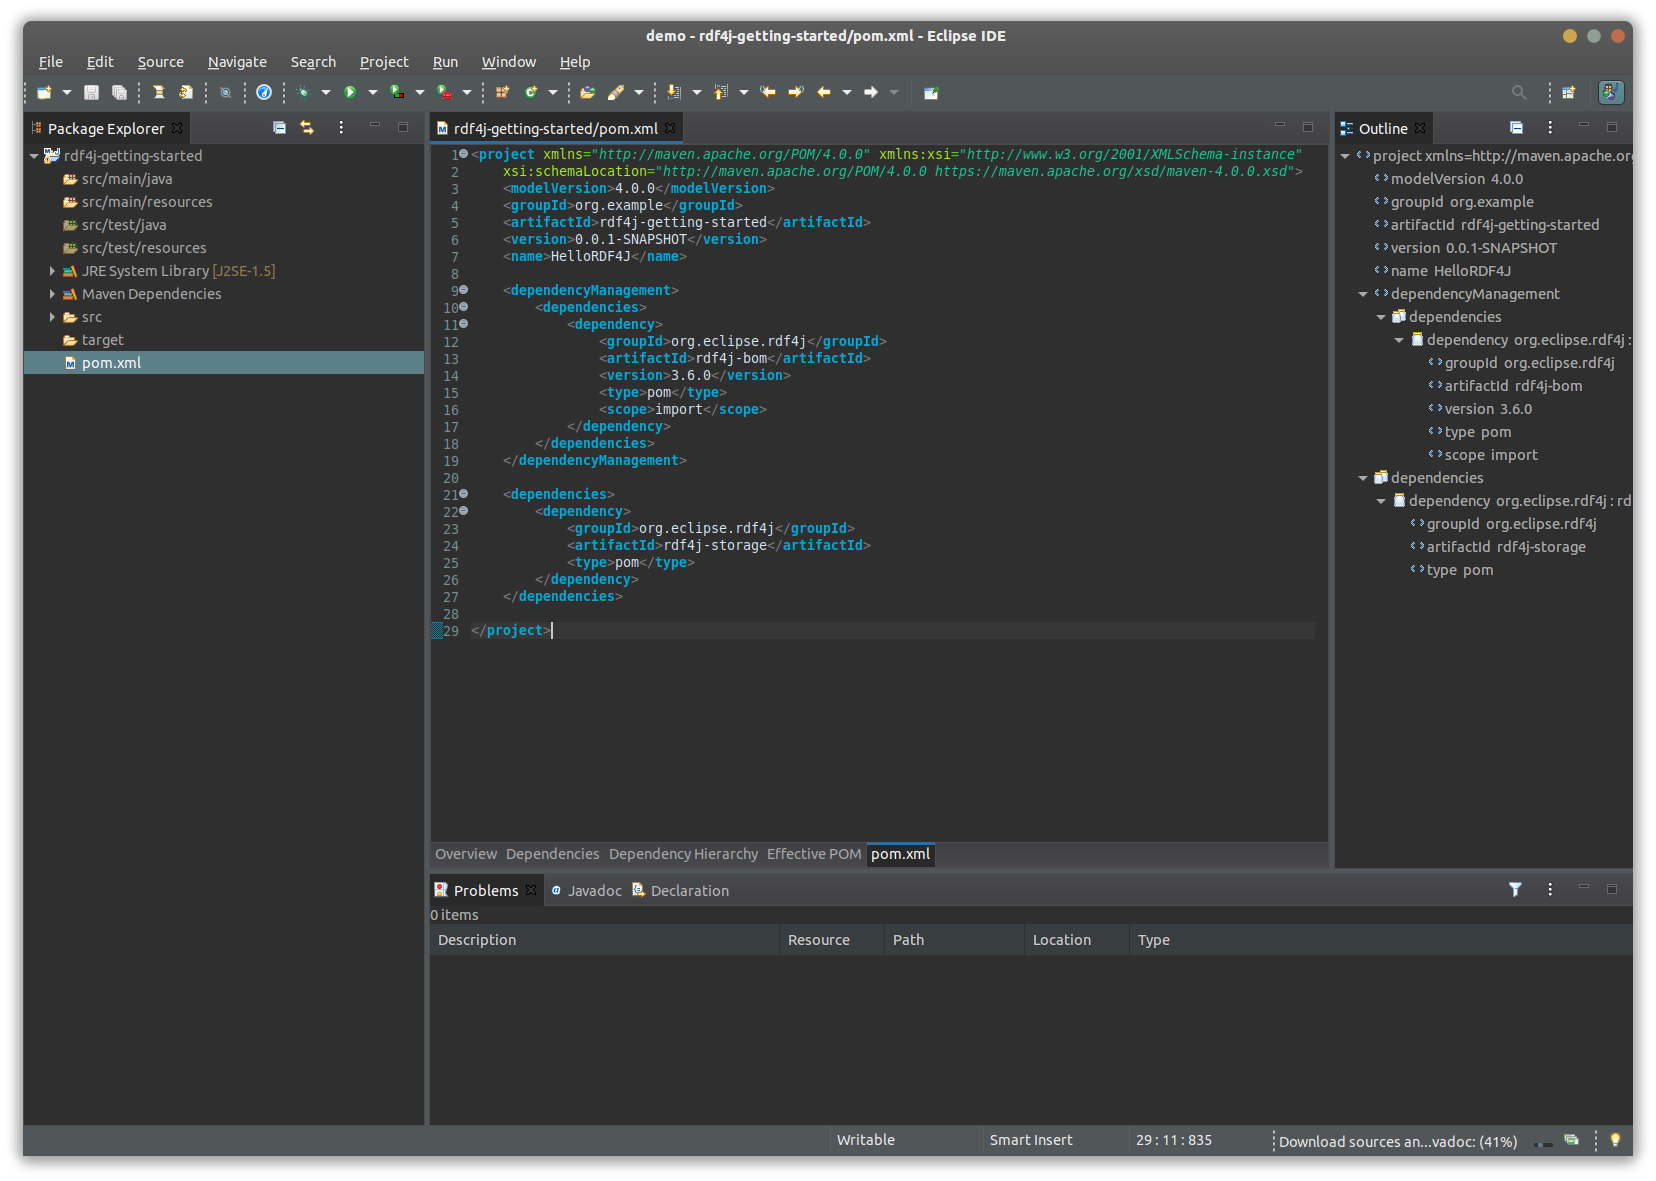Click the Pin Editor toolbar icon
This screenshot has height=1181, width=1656.
(931, 92)
